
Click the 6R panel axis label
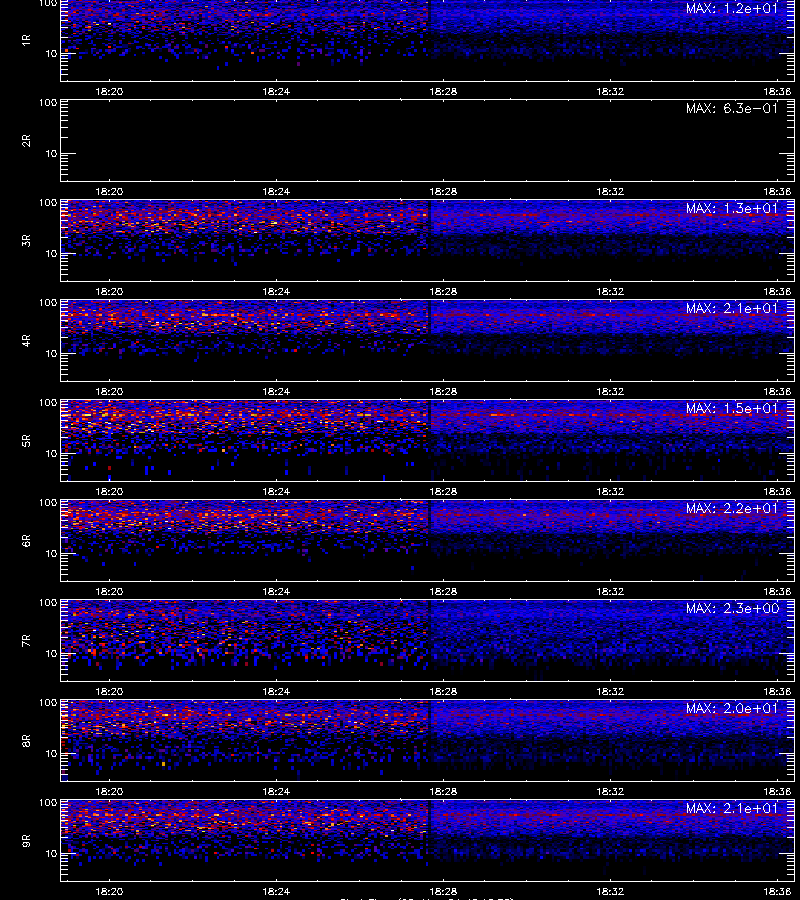point(26,541)
